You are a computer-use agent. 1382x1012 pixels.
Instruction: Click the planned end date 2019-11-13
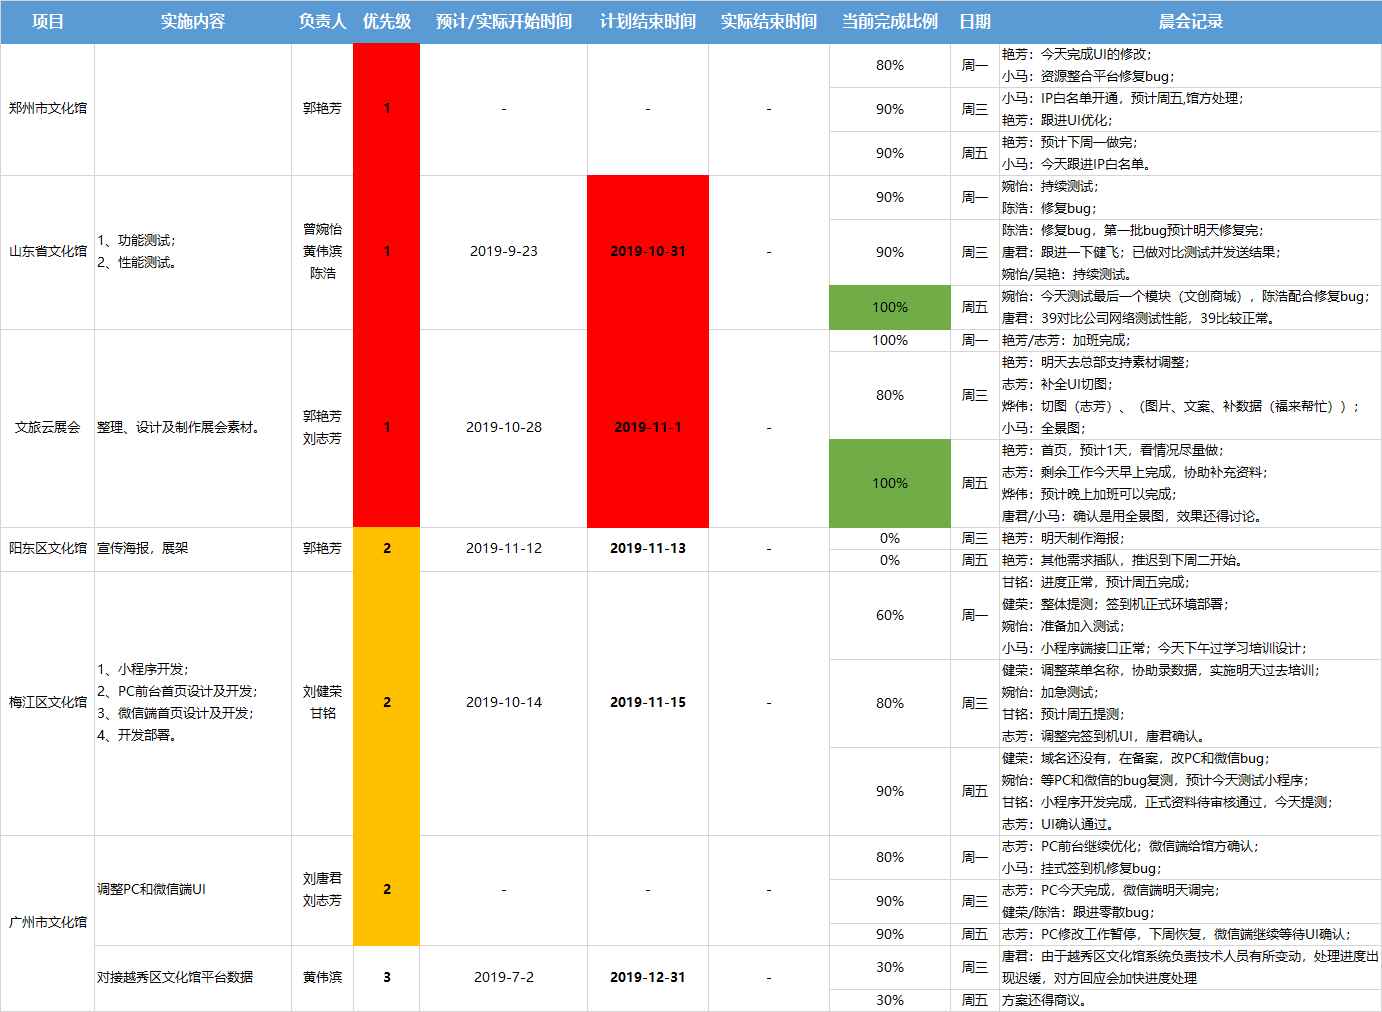(648, 549)
